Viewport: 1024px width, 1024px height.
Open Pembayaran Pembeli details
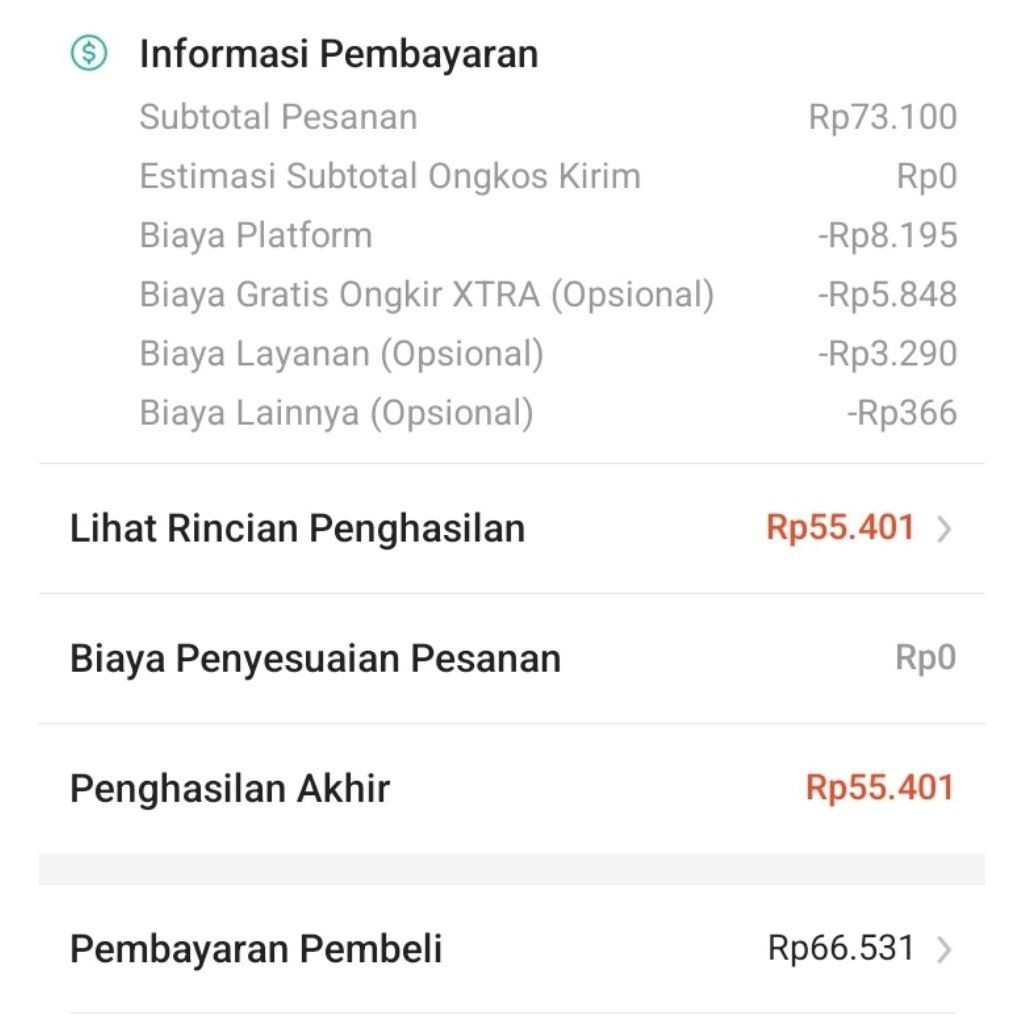tap(511, 949)
